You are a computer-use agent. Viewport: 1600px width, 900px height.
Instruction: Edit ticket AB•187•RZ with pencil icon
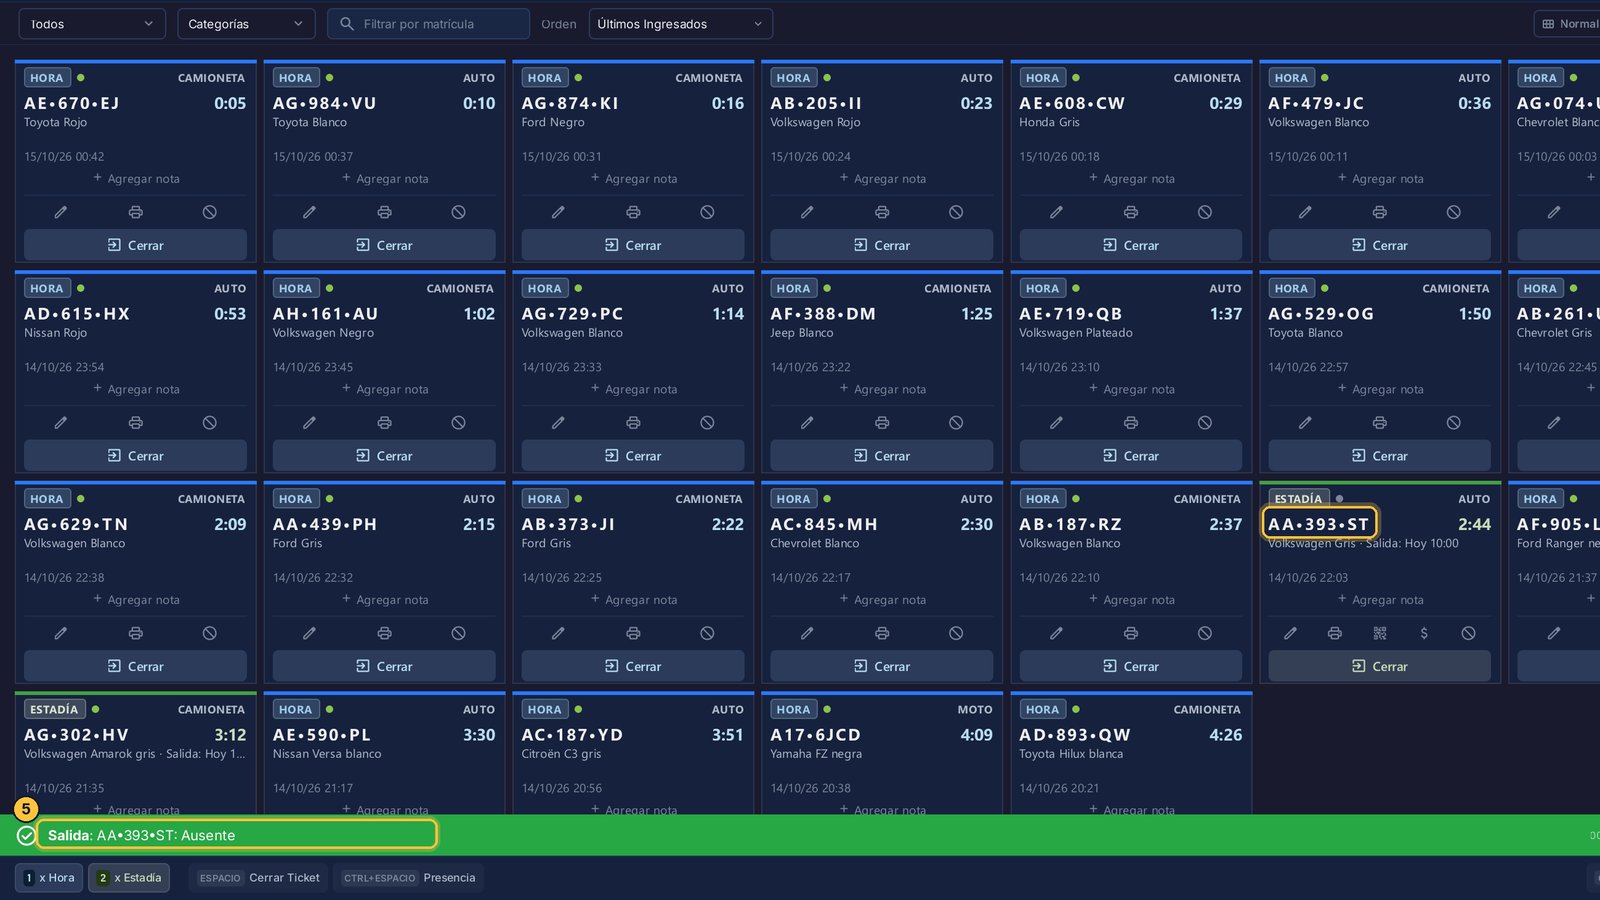1056,633
